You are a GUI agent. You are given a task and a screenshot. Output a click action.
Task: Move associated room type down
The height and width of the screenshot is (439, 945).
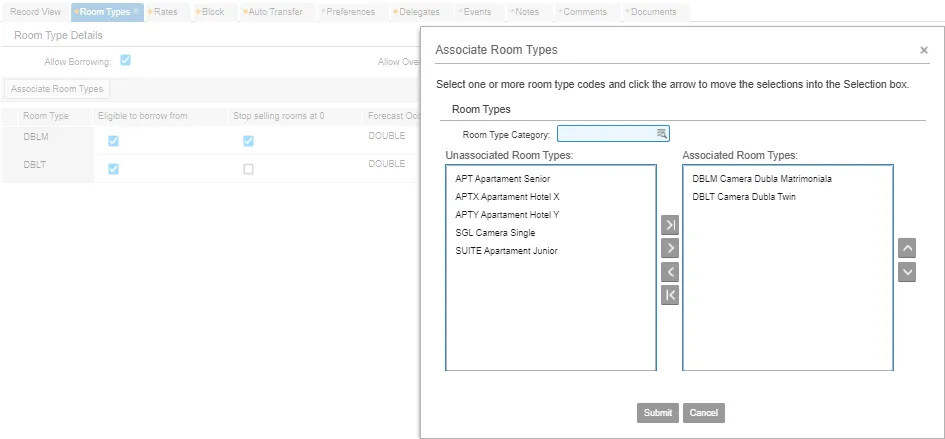906,272
